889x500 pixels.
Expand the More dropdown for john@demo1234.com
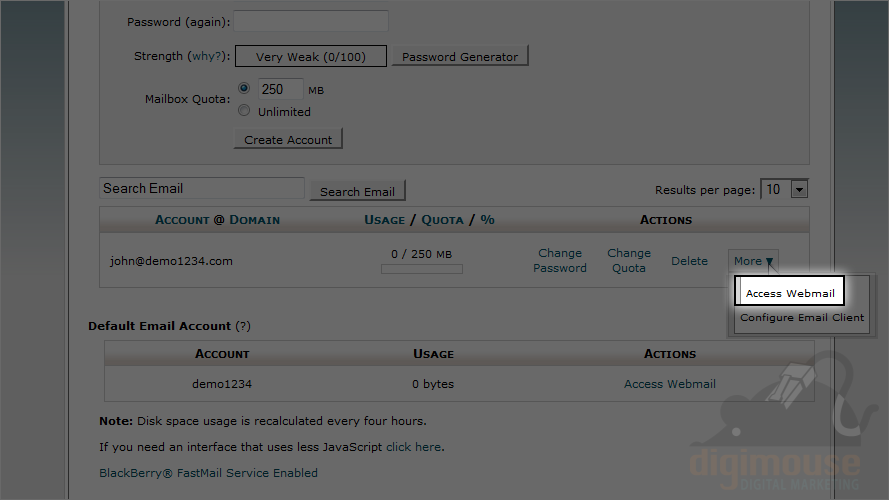753,261
